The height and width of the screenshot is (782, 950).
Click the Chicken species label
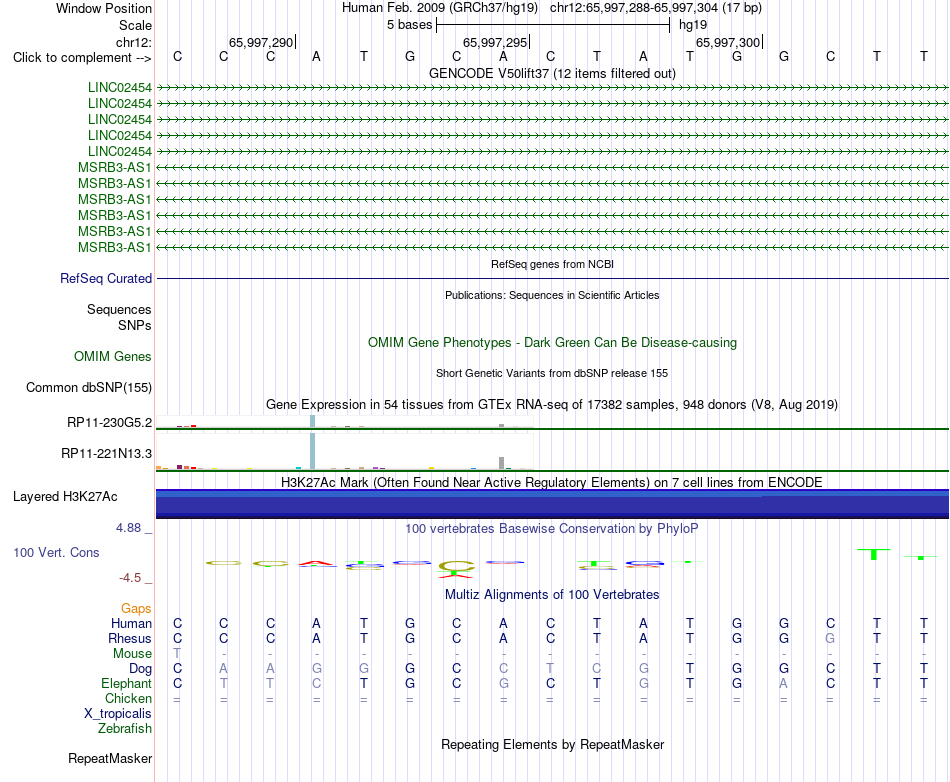(128, 698)
